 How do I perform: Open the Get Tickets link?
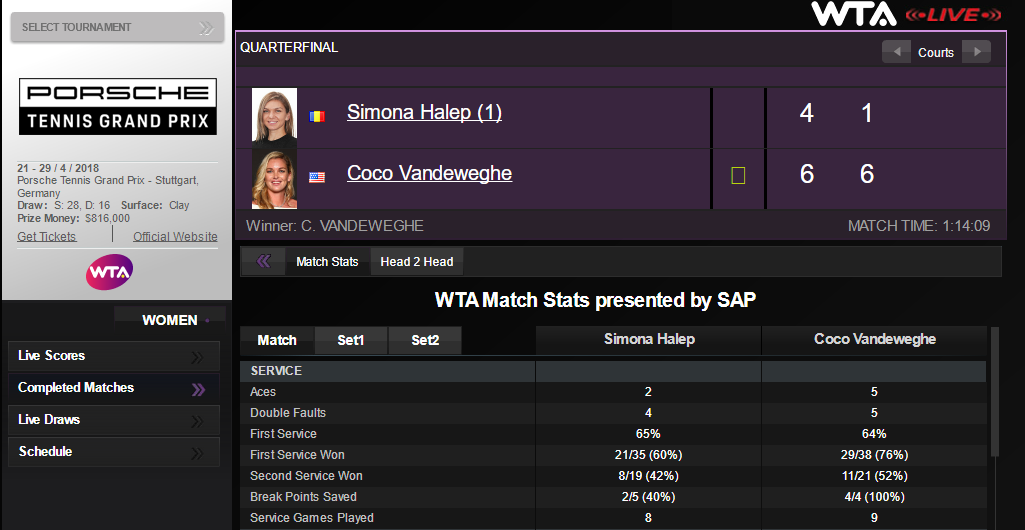click(x=47, y=237)
